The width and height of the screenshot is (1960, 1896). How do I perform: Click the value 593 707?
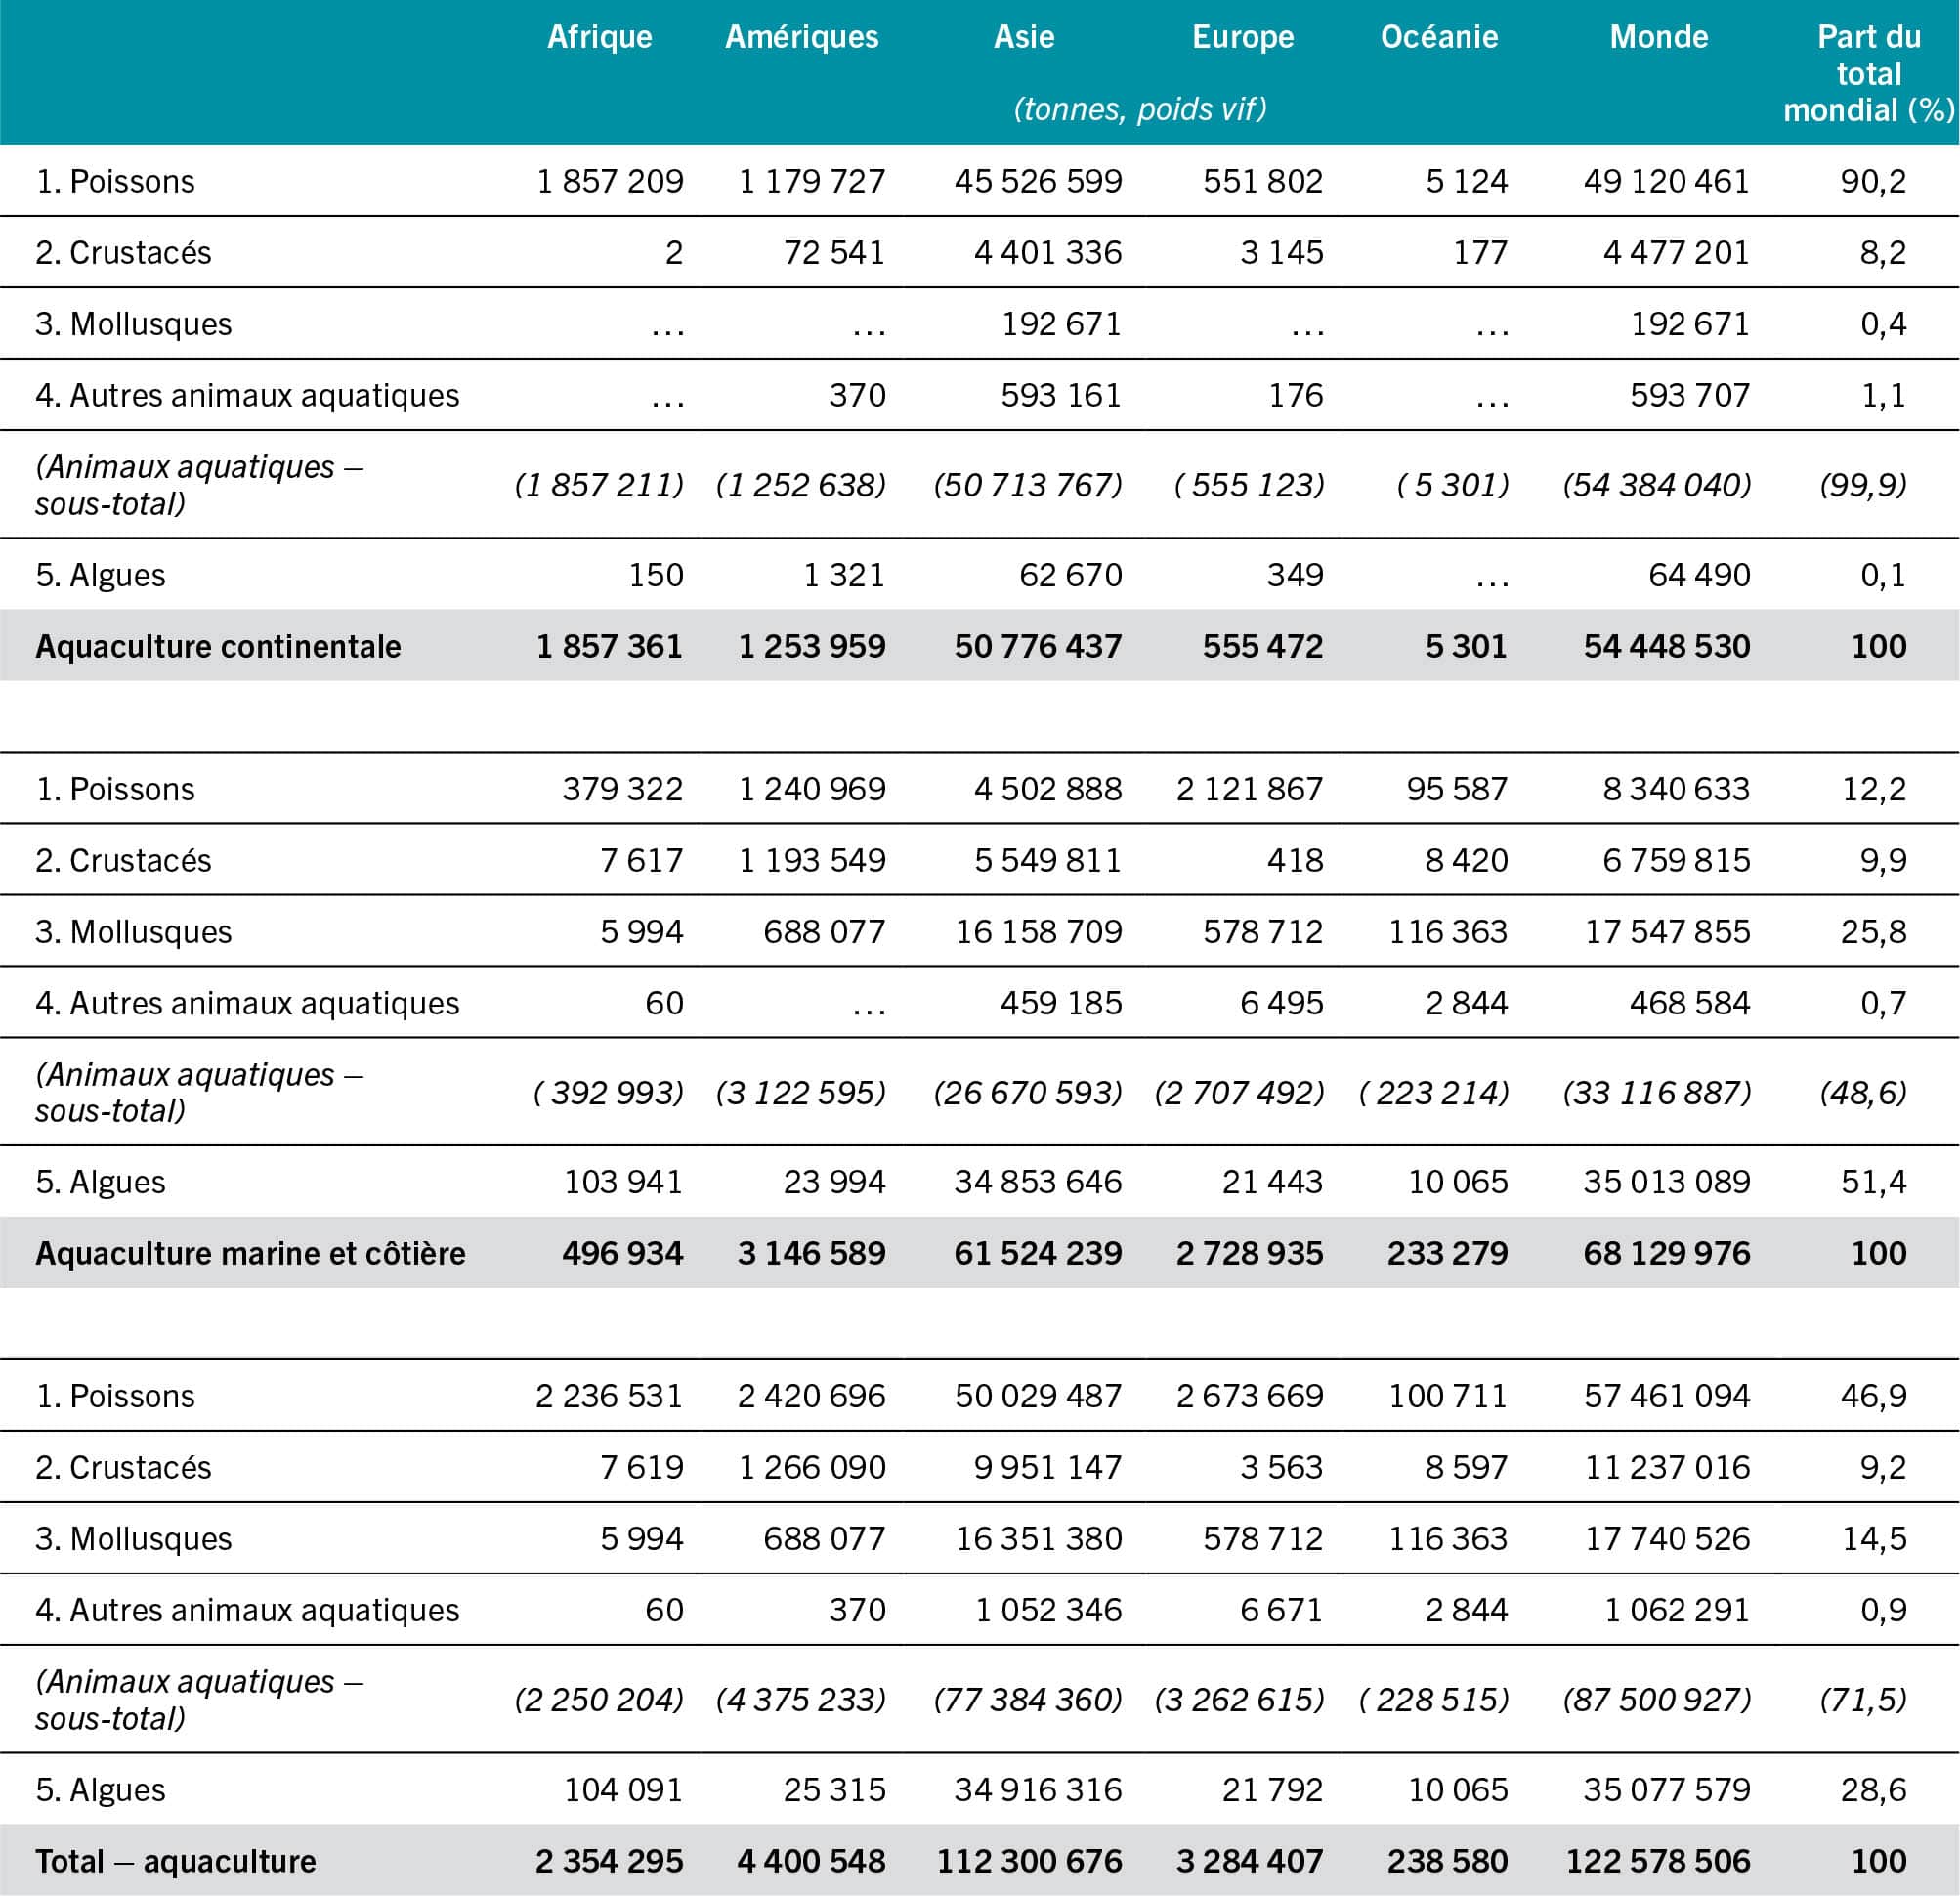pyautogui.click(x=1690, y=395)
